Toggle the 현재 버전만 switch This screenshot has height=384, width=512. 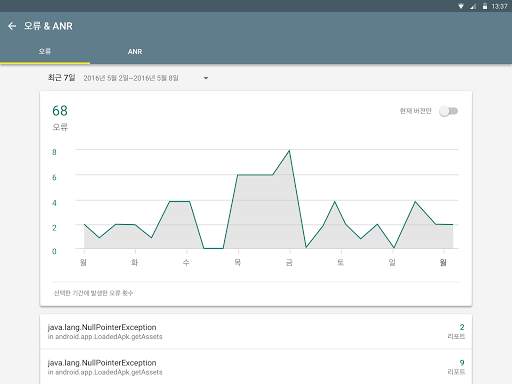point(449,111)
